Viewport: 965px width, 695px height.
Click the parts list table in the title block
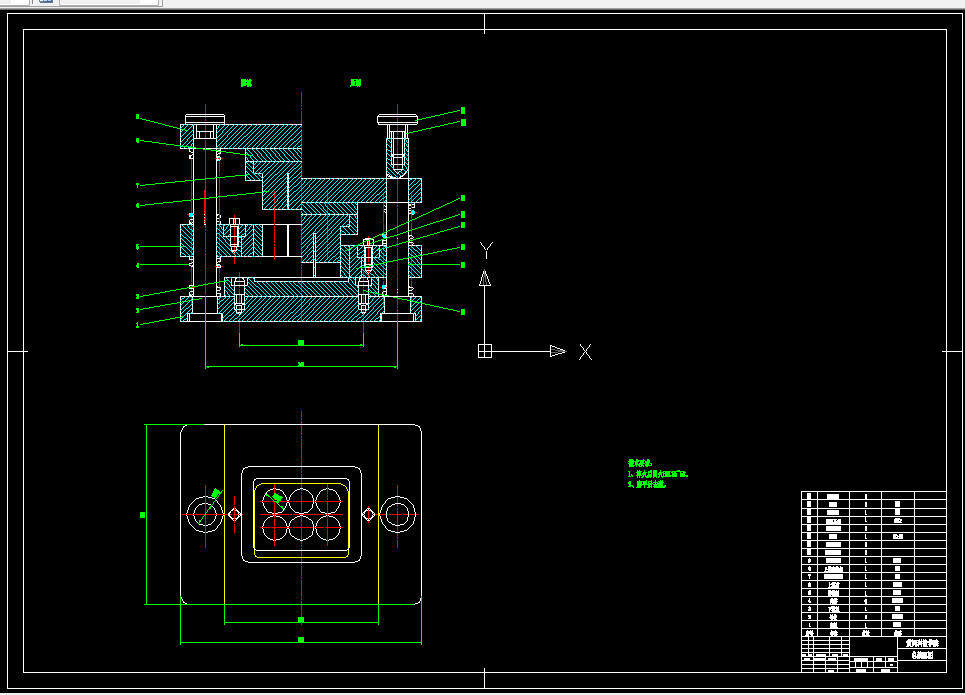click(873, 564)
